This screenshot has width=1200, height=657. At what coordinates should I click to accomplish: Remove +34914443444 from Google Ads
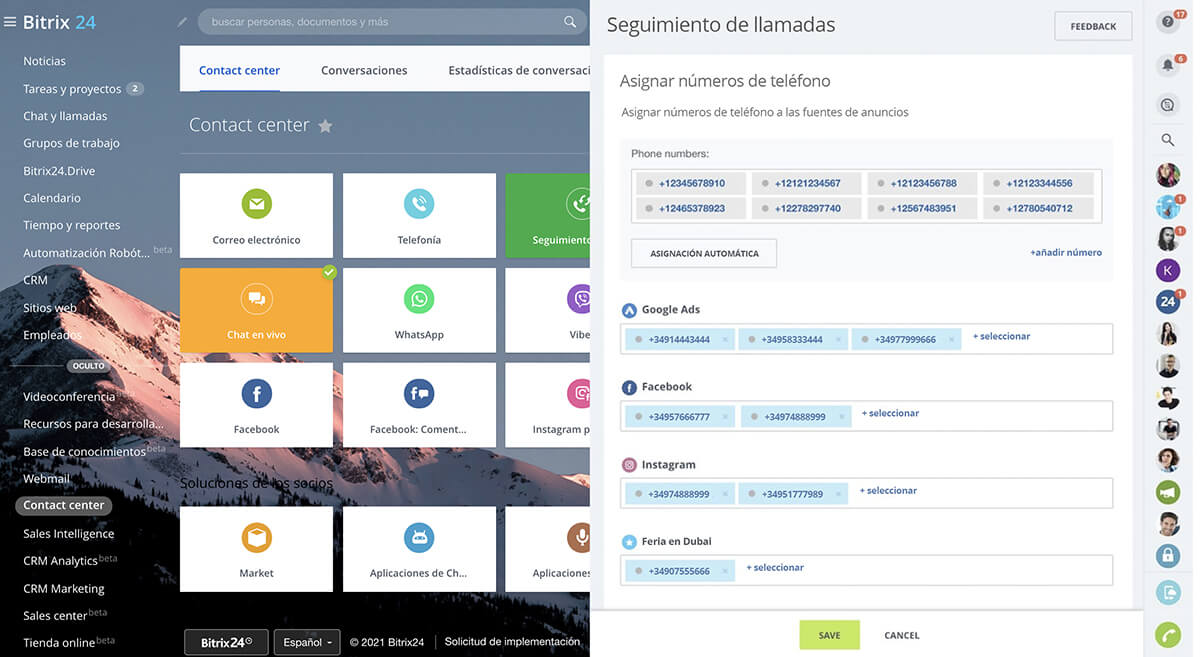[x=725, y=340]
